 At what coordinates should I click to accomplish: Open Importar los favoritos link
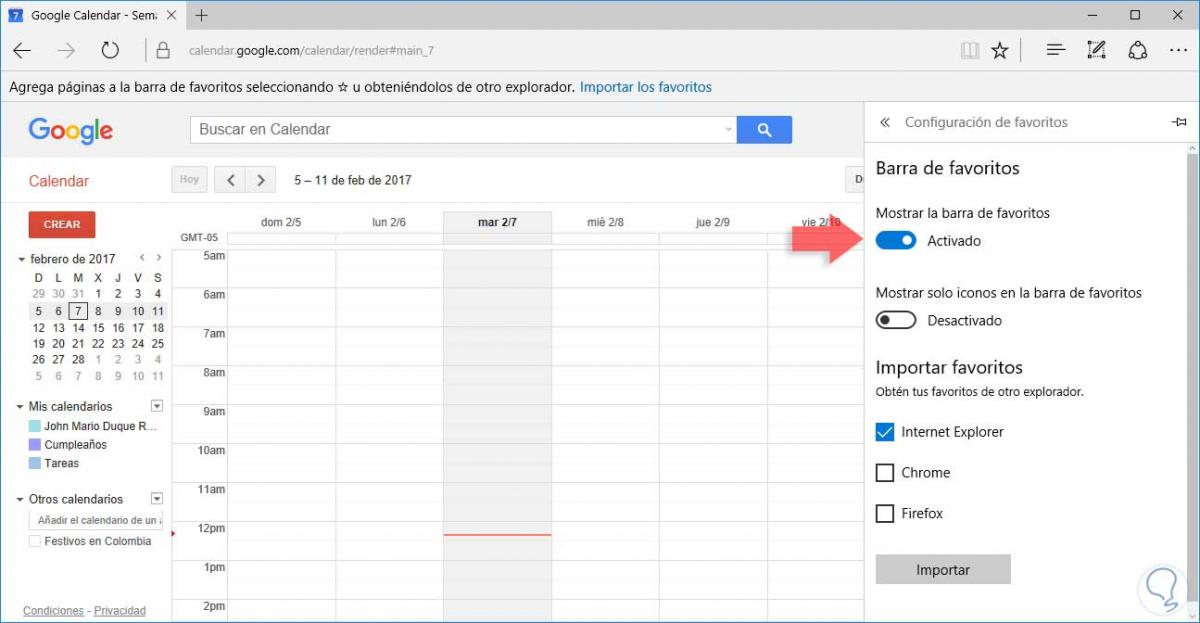(646, 87)
